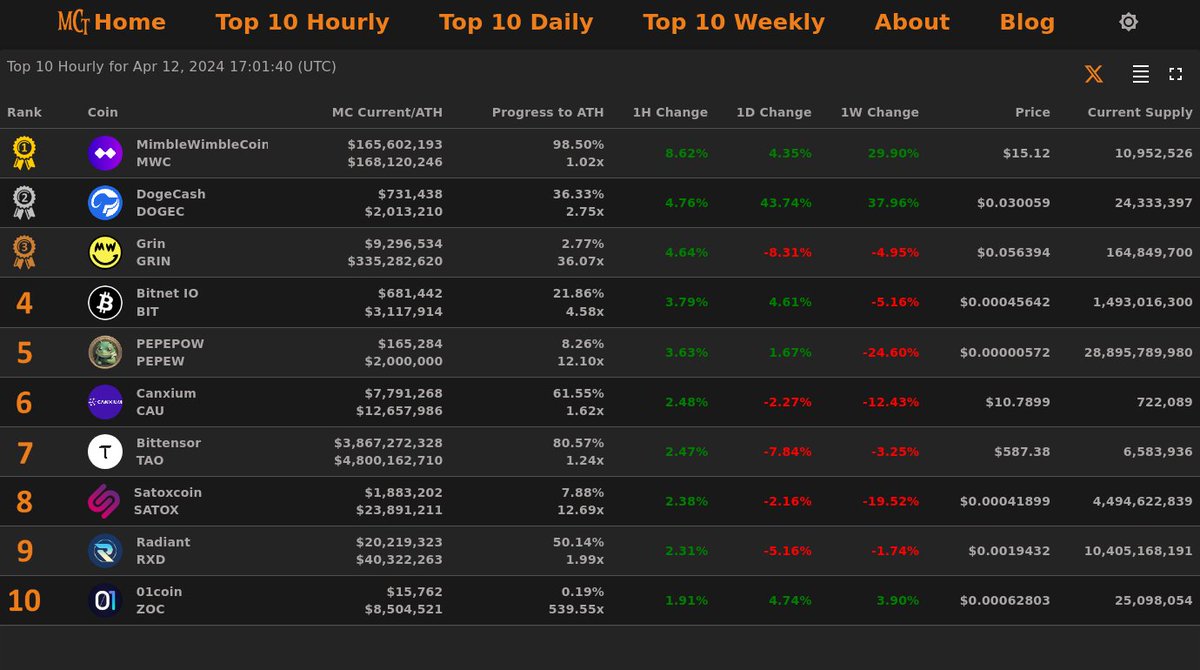
Task: Click the $0.030059 price value
Action: (x=1014, y=203)
